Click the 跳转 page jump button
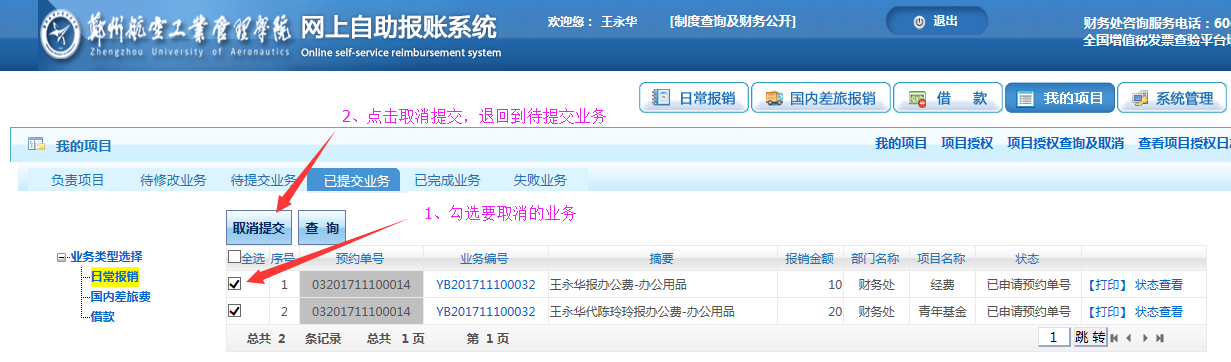This screenshot has width=1231, height=362. 1090,338
